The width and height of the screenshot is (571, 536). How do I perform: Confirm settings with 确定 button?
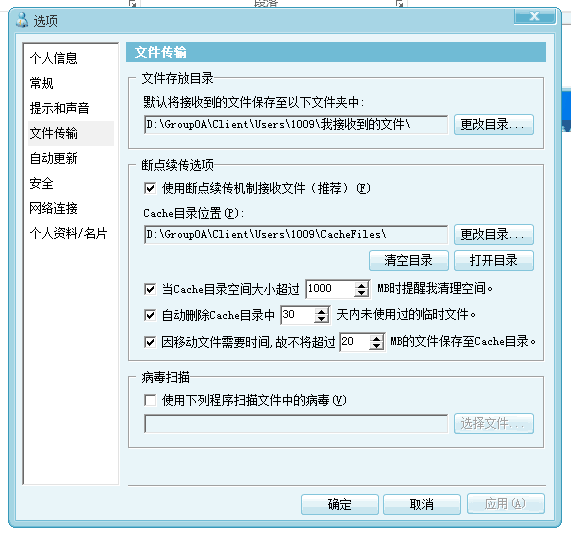340,504
